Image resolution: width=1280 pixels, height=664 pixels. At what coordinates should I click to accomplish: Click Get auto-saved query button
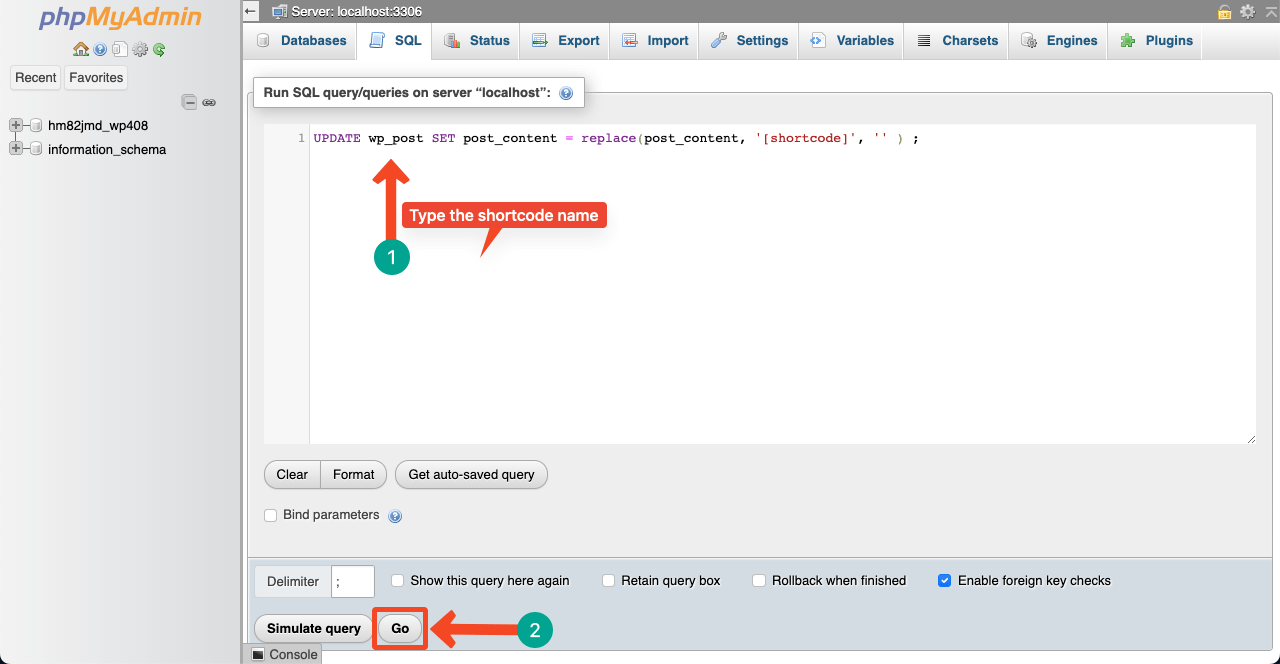tap(471, 474)
